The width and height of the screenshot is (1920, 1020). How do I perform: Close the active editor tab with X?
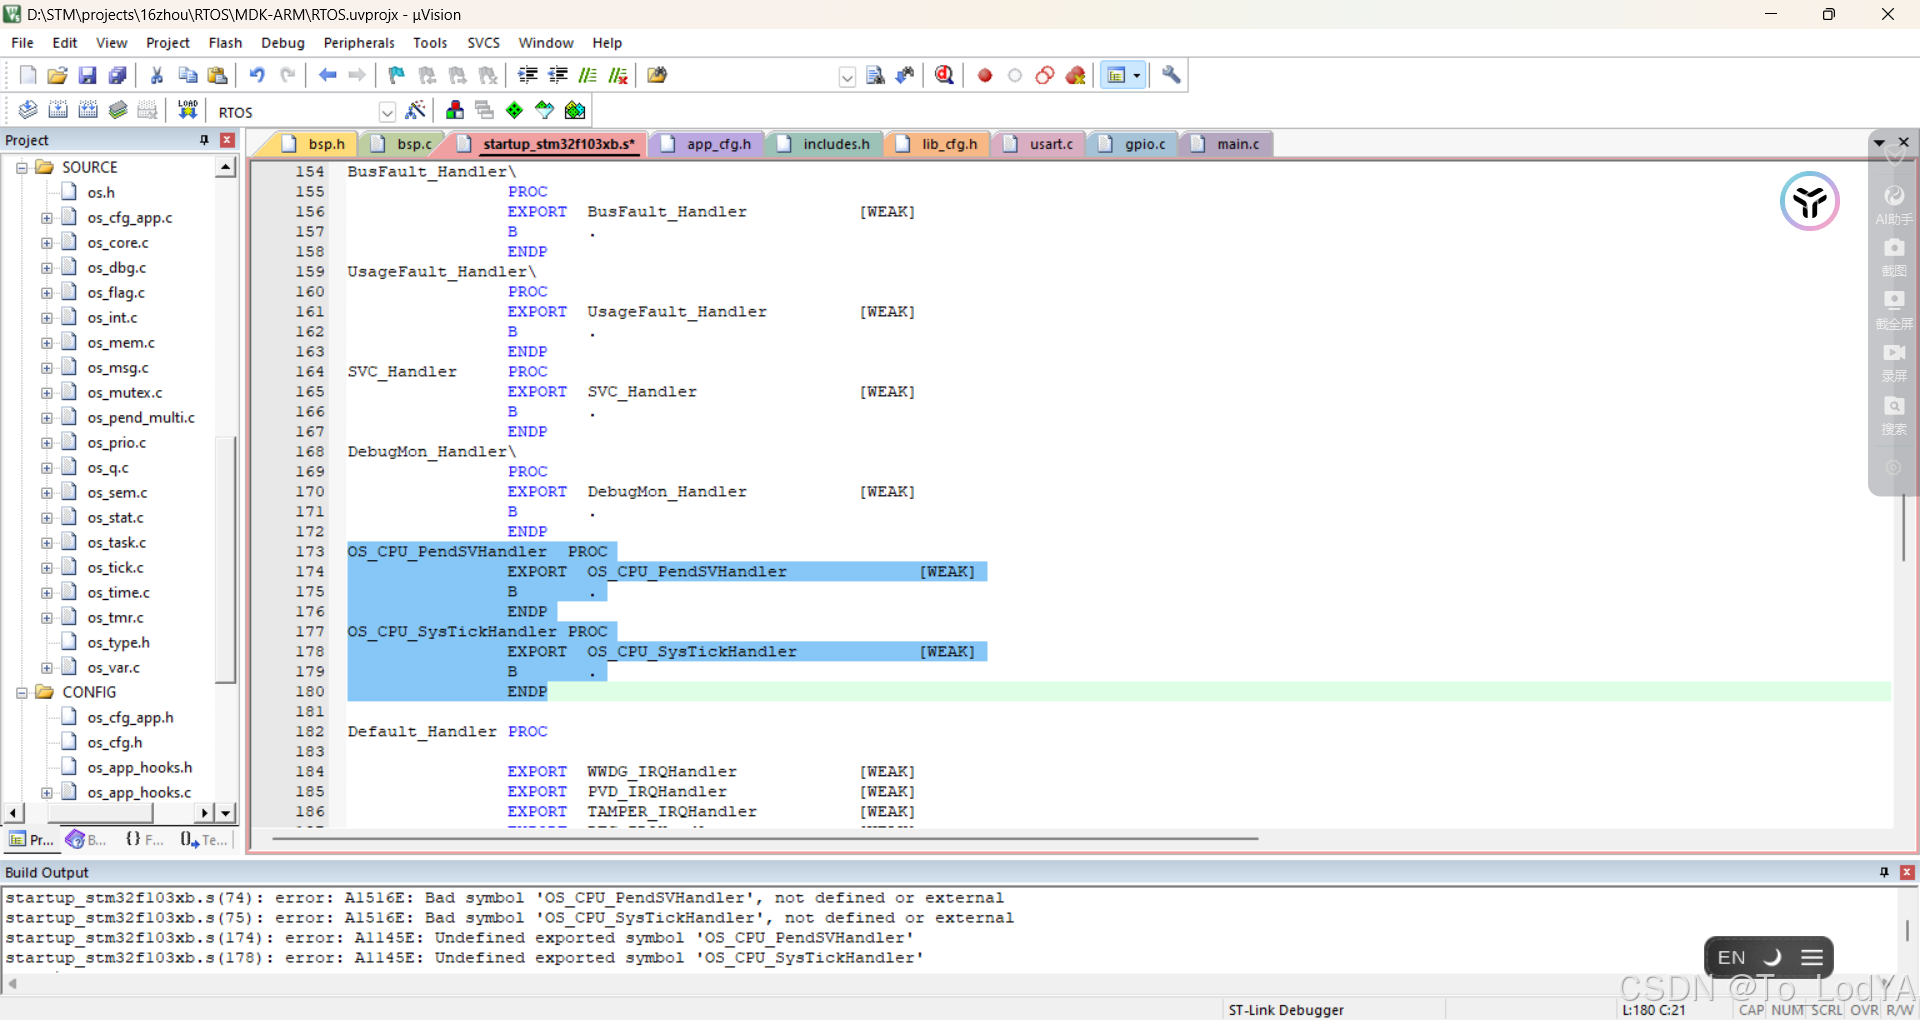click(1904, 143)
